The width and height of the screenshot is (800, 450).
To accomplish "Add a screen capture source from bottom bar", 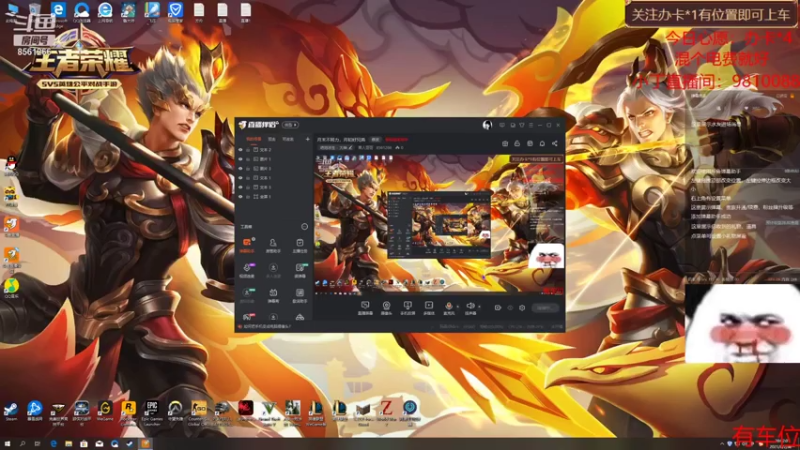I will click(365, 308).
